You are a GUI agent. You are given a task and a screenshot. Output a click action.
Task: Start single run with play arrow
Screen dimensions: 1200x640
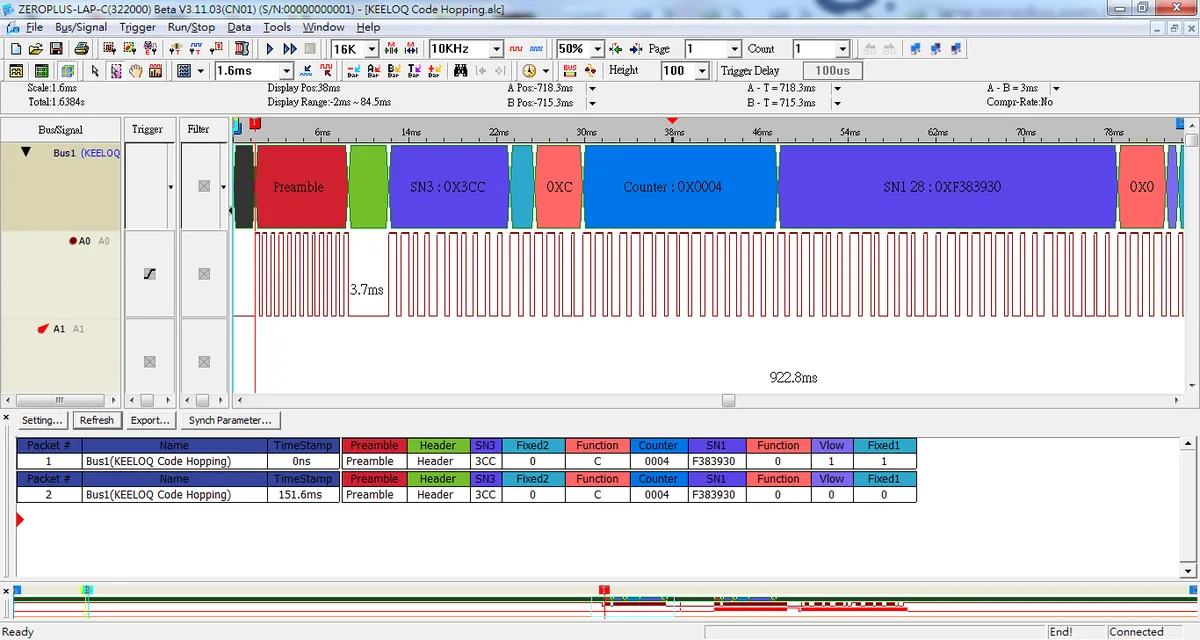pyautogui.click(x=269, y=48)
